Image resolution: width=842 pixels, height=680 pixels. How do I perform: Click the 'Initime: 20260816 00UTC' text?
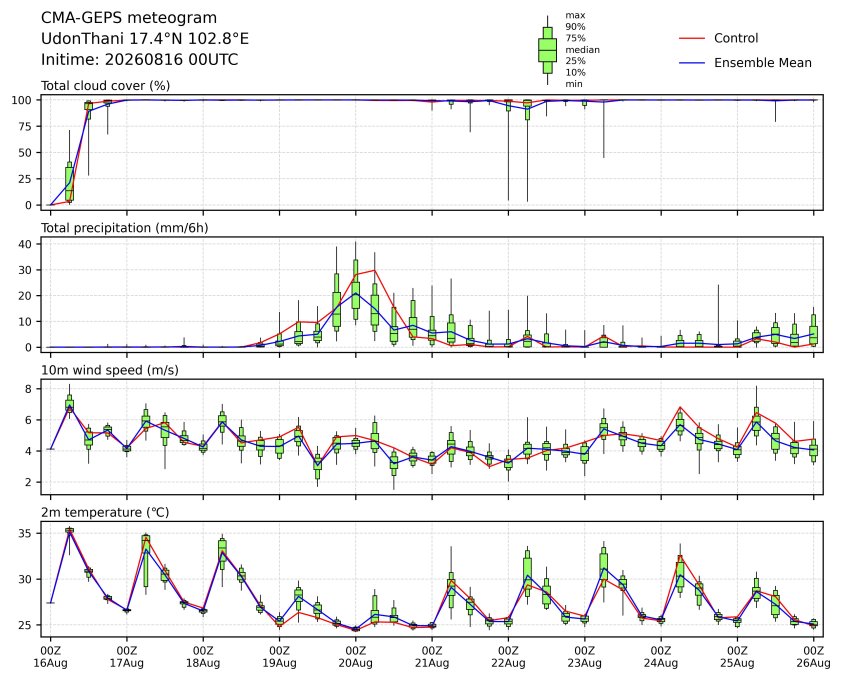[140, 59]
